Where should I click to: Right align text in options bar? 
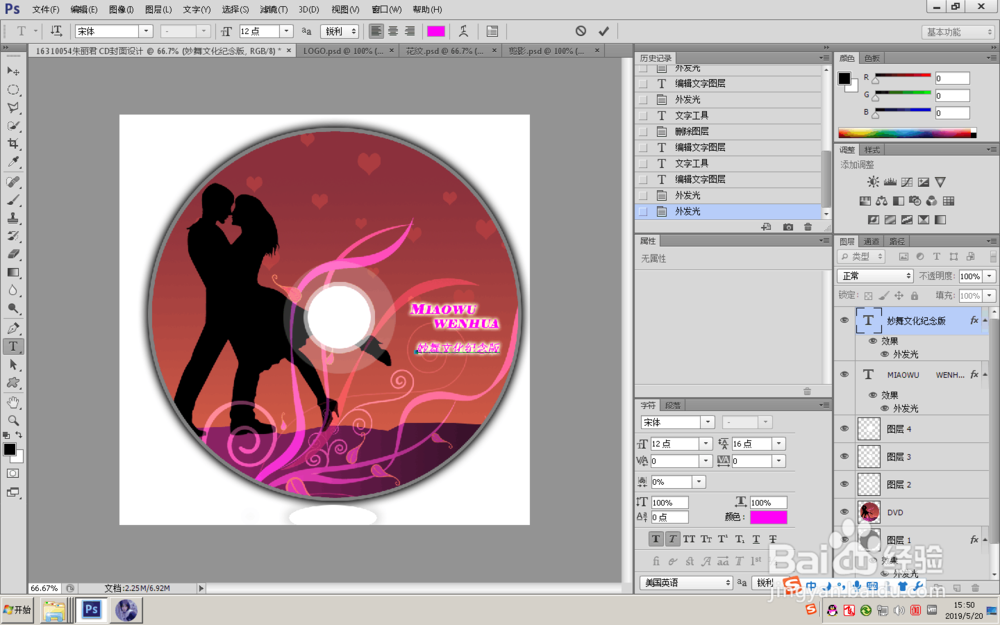click(x=409, y=31)
